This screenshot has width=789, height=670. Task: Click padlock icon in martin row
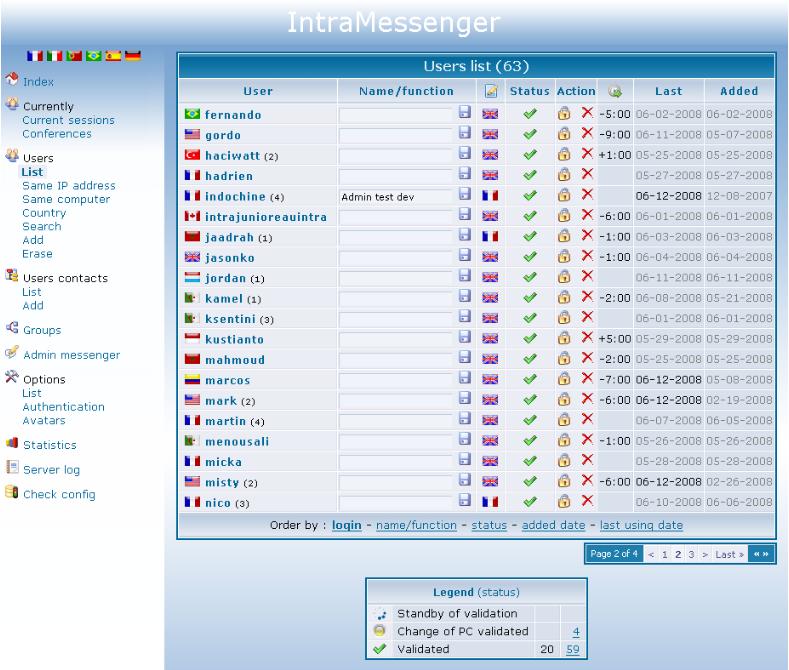(x=564, y=420)
